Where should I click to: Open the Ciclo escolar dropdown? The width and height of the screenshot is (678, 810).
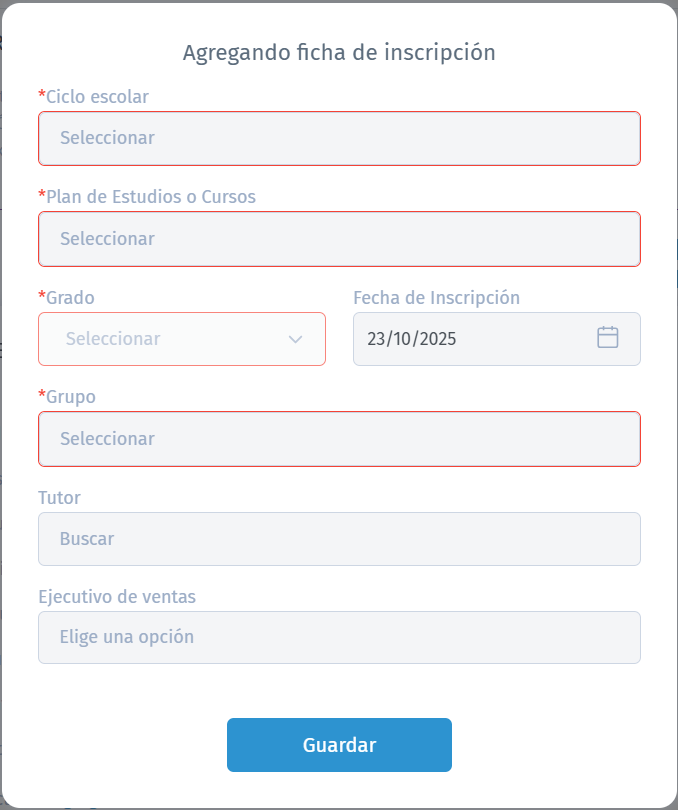click(339, 138)
